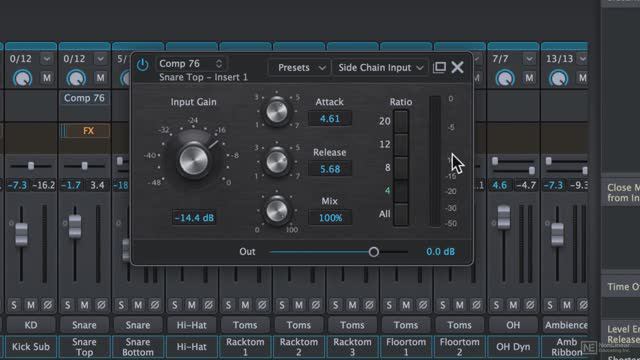Click the KD group label
The image size is (640, 360).
tap(31, 325)
